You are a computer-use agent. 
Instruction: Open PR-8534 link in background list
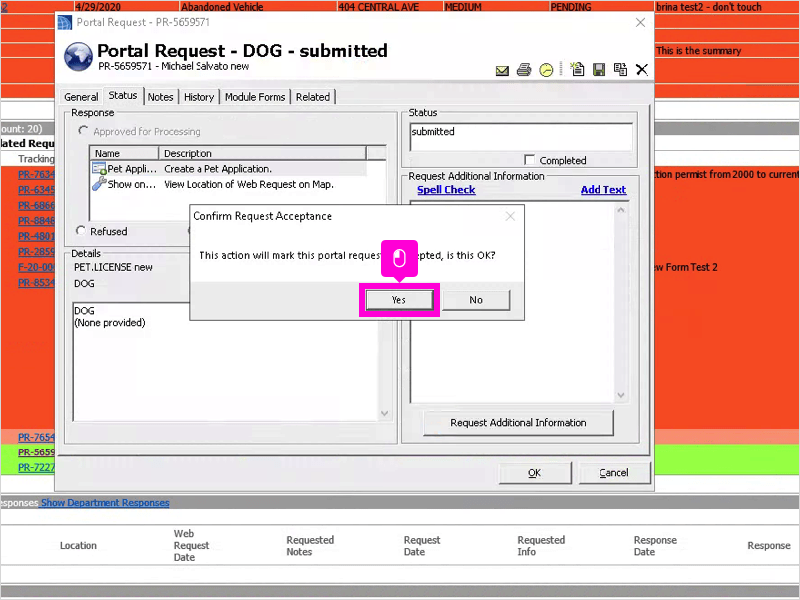[36, 283]
